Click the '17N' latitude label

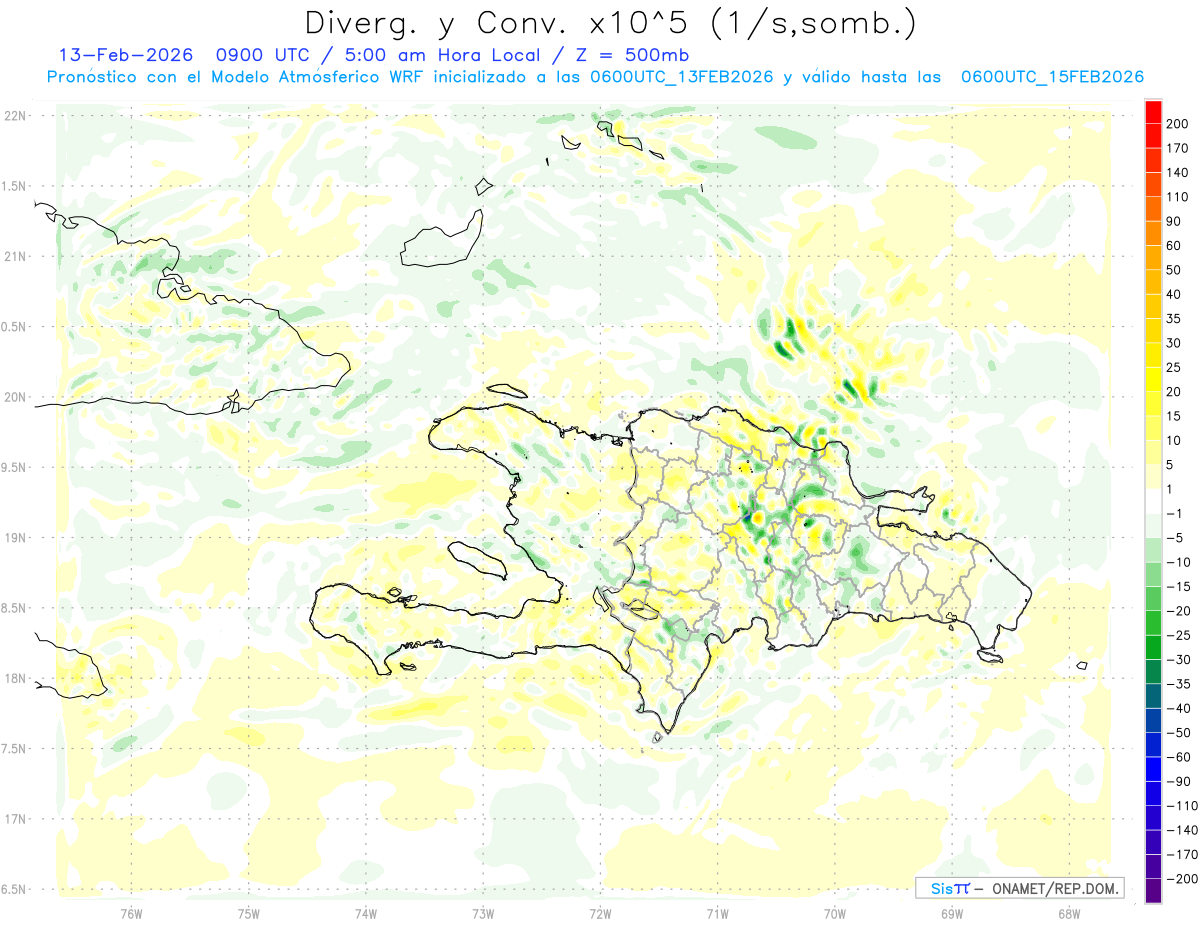click(x=15, y=819)
